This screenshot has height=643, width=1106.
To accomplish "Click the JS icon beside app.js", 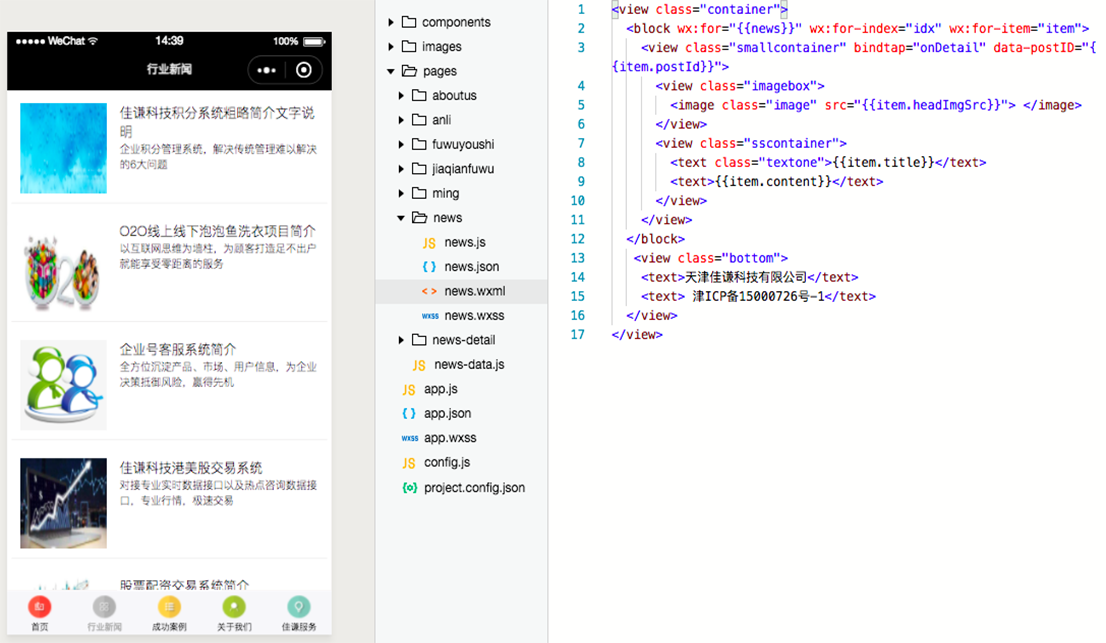I will [408, 389].
